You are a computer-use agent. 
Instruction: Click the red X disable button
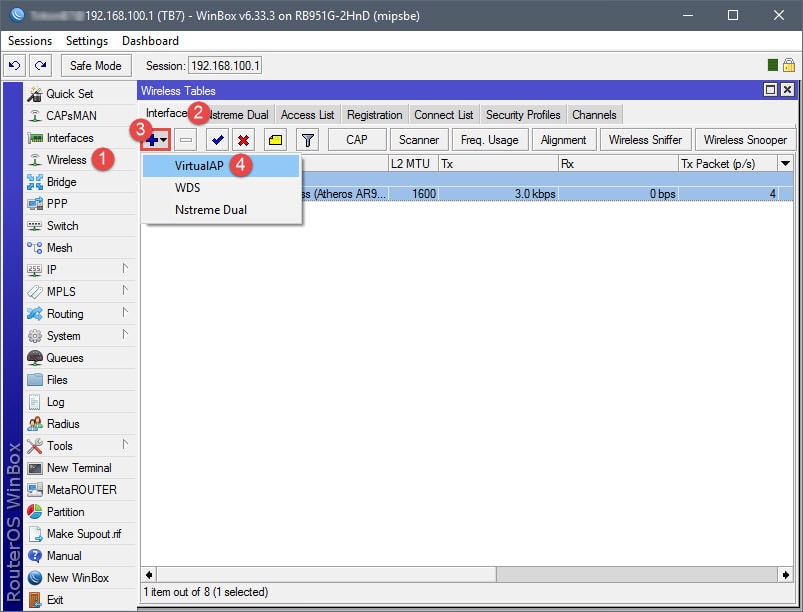click(x=244, y=140)
